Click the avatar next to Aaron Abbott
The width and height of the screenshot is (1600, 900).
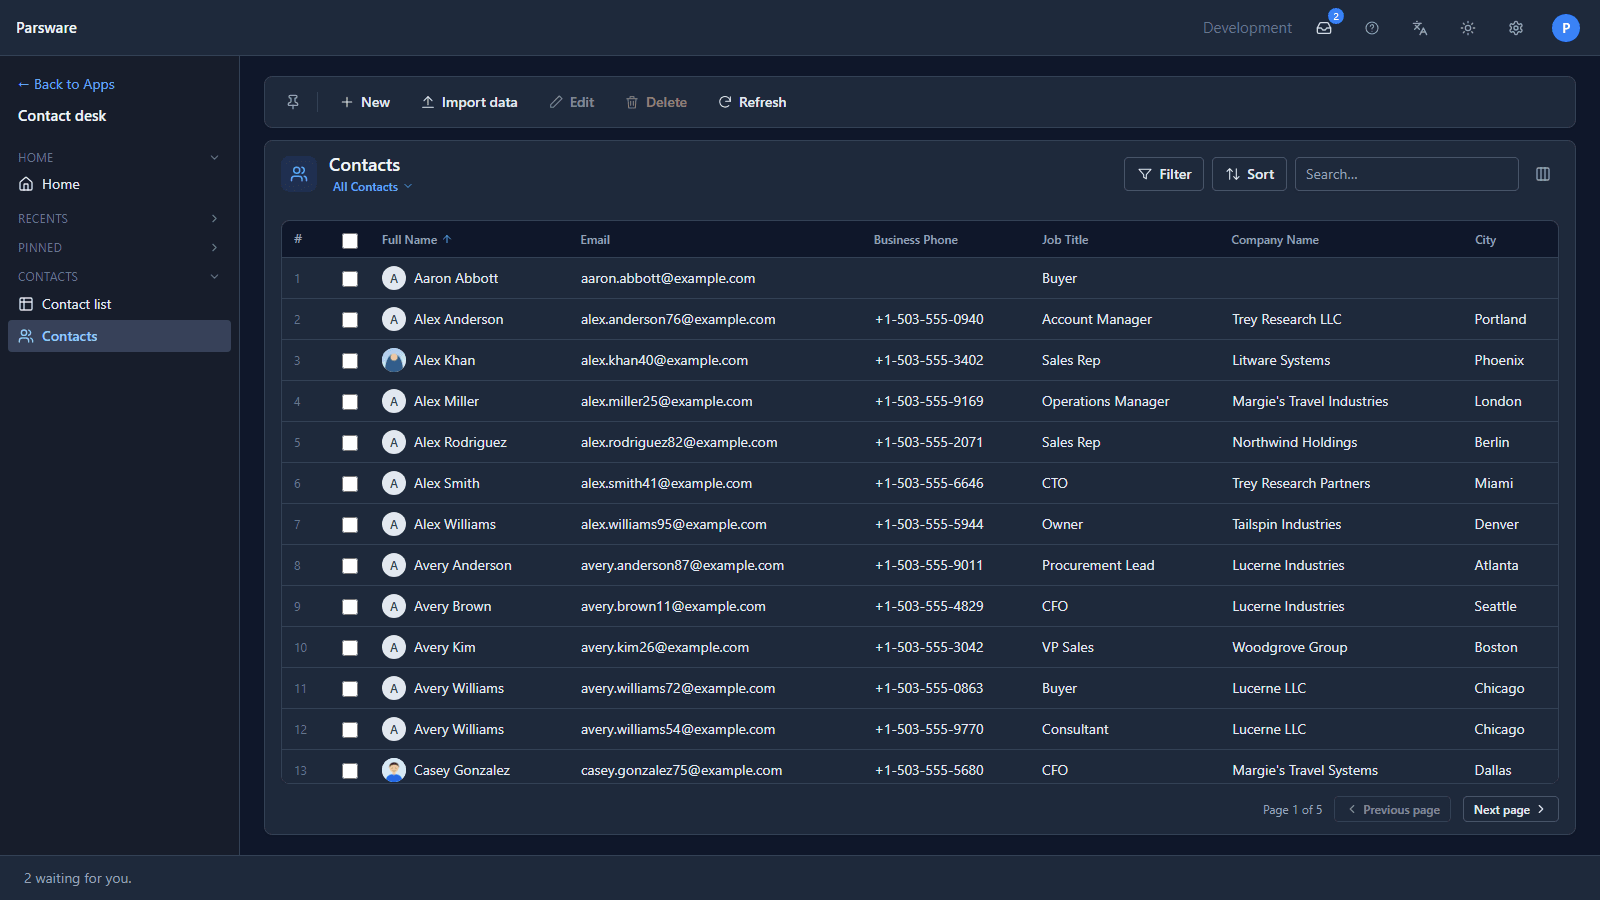(x=394, y=278)
